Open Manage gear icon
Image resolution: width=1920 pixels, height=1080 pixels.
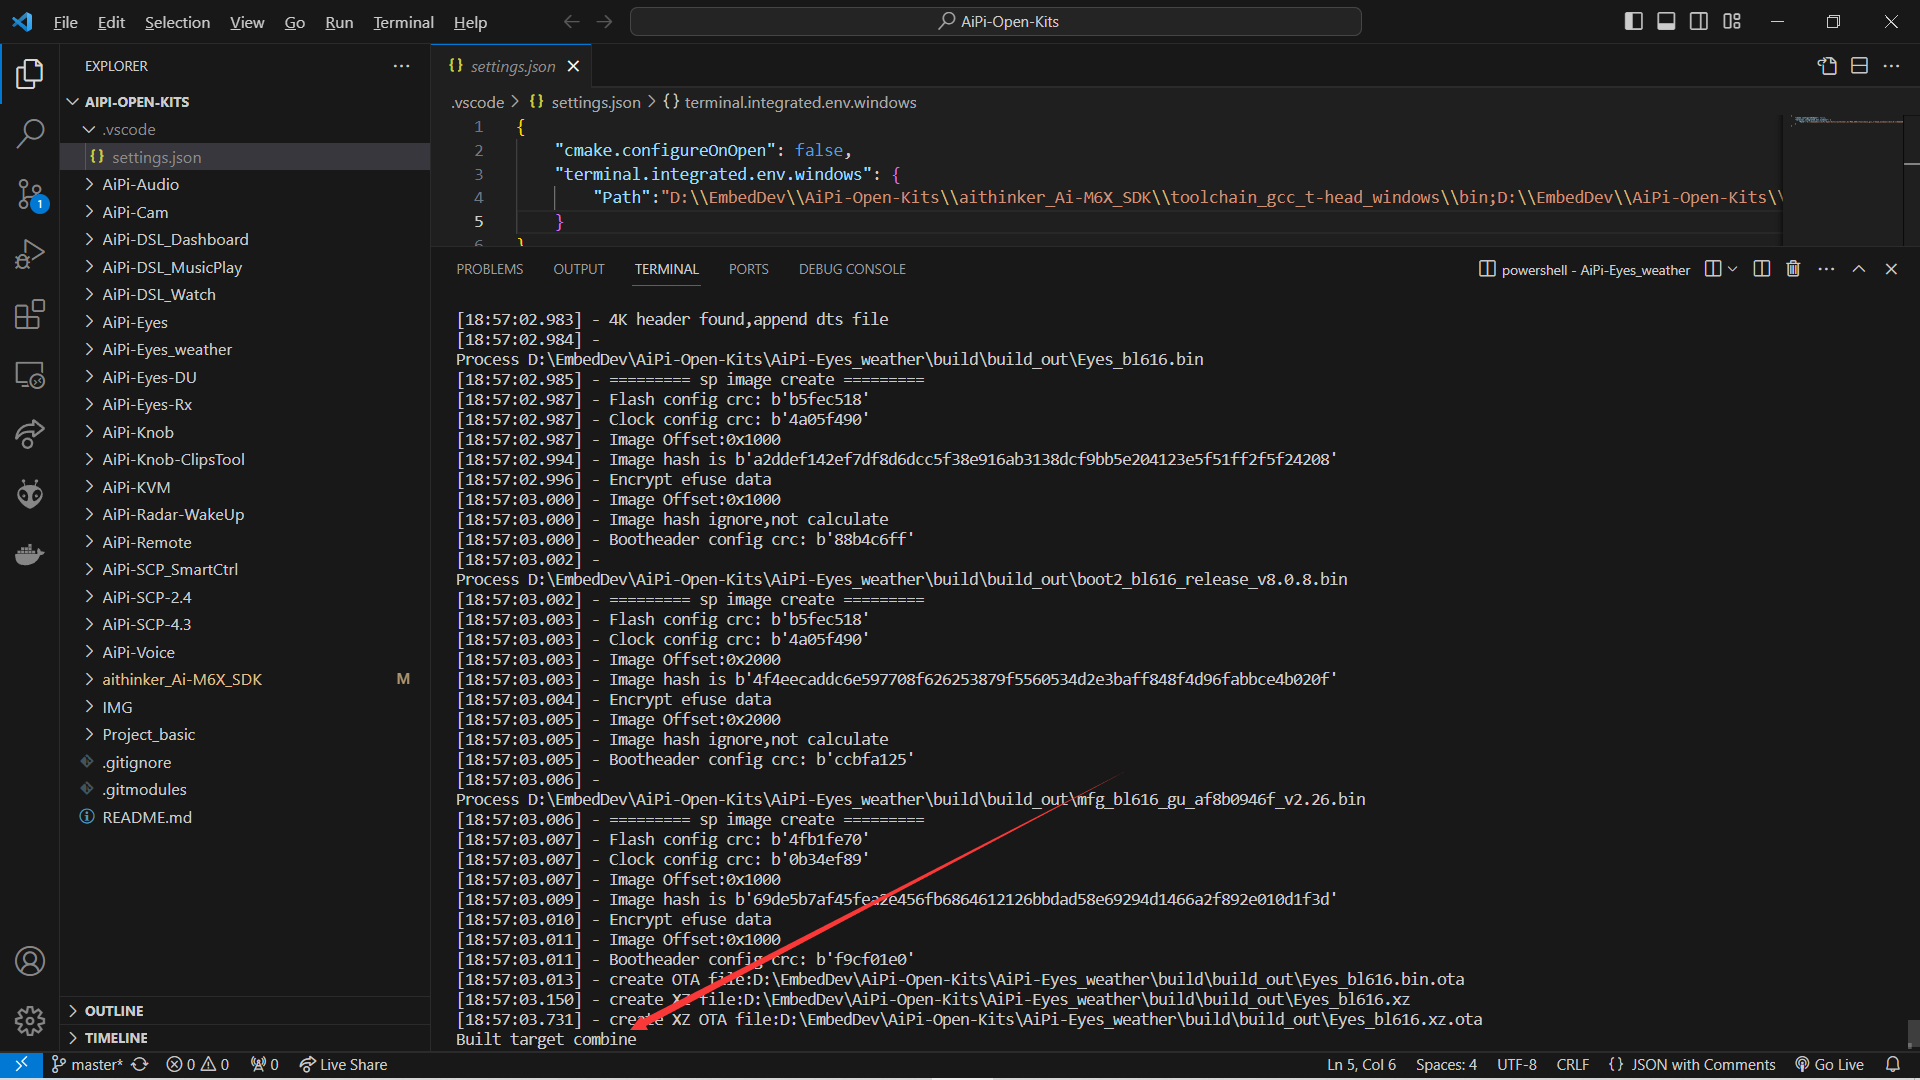click(30, 1021)
